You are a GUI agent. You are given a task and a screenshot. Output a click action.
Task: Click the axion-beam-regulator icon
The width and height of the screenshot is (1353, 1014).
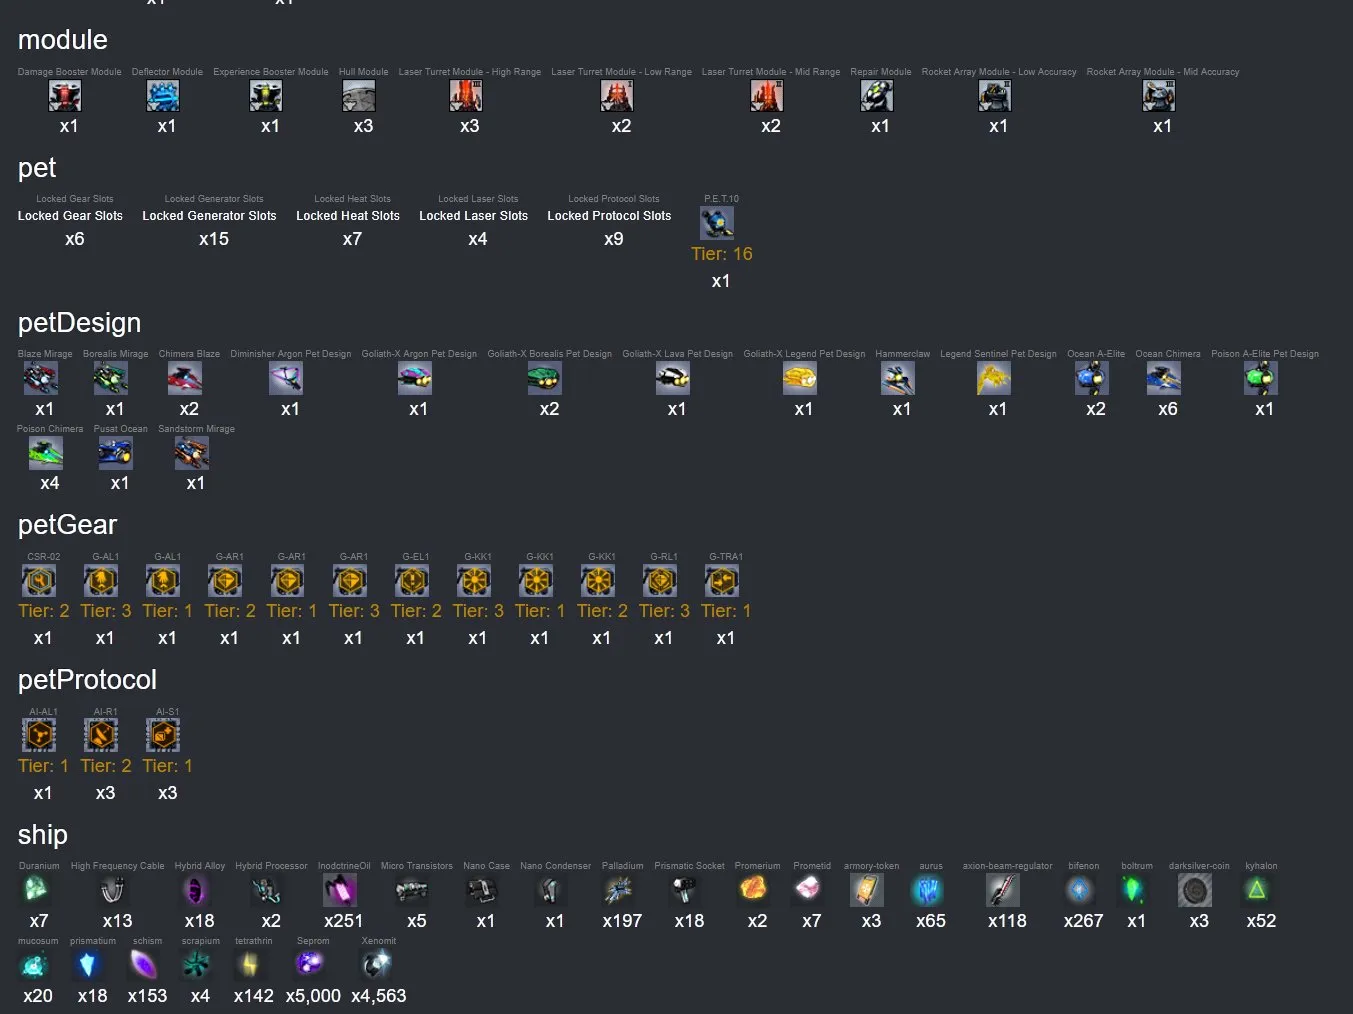(1003, 890)
